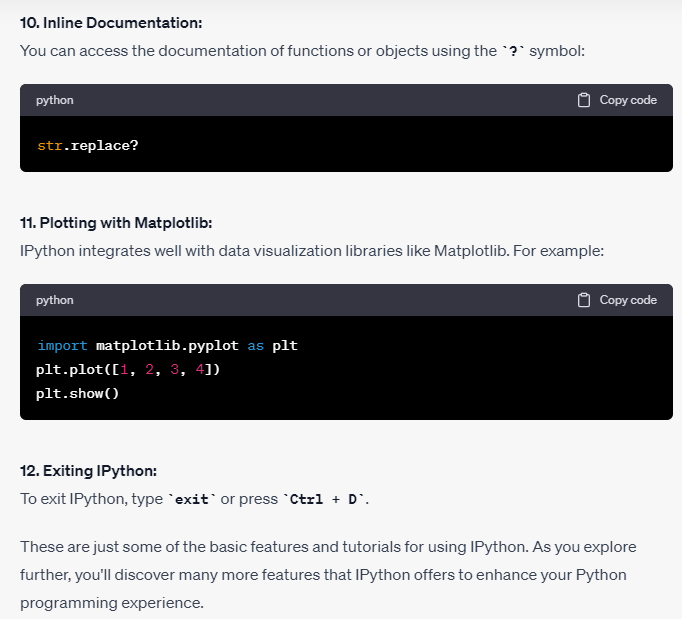
Task: Select the "11. Plotting with Matplotlib:" heading
Action: point(116,222)
